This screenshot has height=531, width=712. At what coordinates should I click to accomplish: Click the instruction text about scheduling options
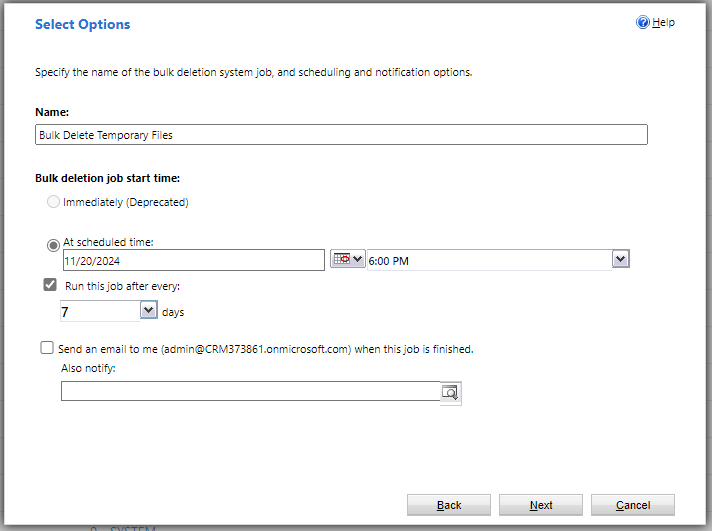click(x=254, y=72)
